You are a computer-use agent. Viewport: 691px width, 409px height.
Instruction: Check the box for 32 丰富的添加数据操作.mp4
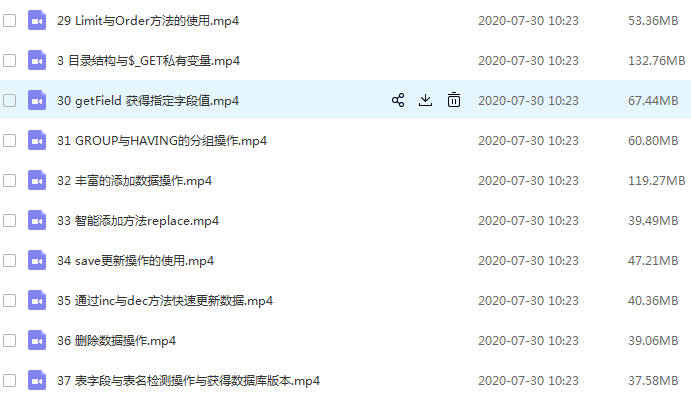click(x=10, y=180)
